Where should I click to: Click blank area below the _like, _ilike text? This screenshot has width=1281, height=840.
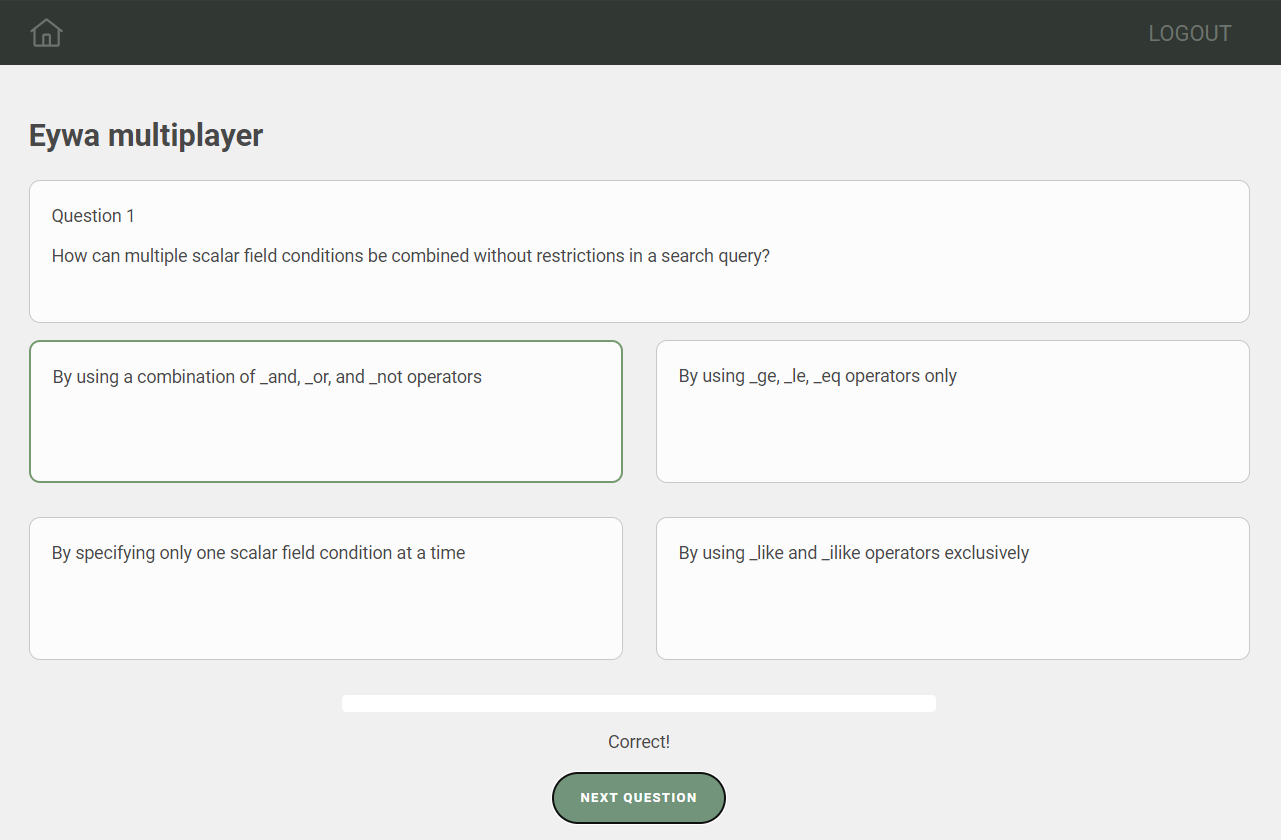point(952,615)
